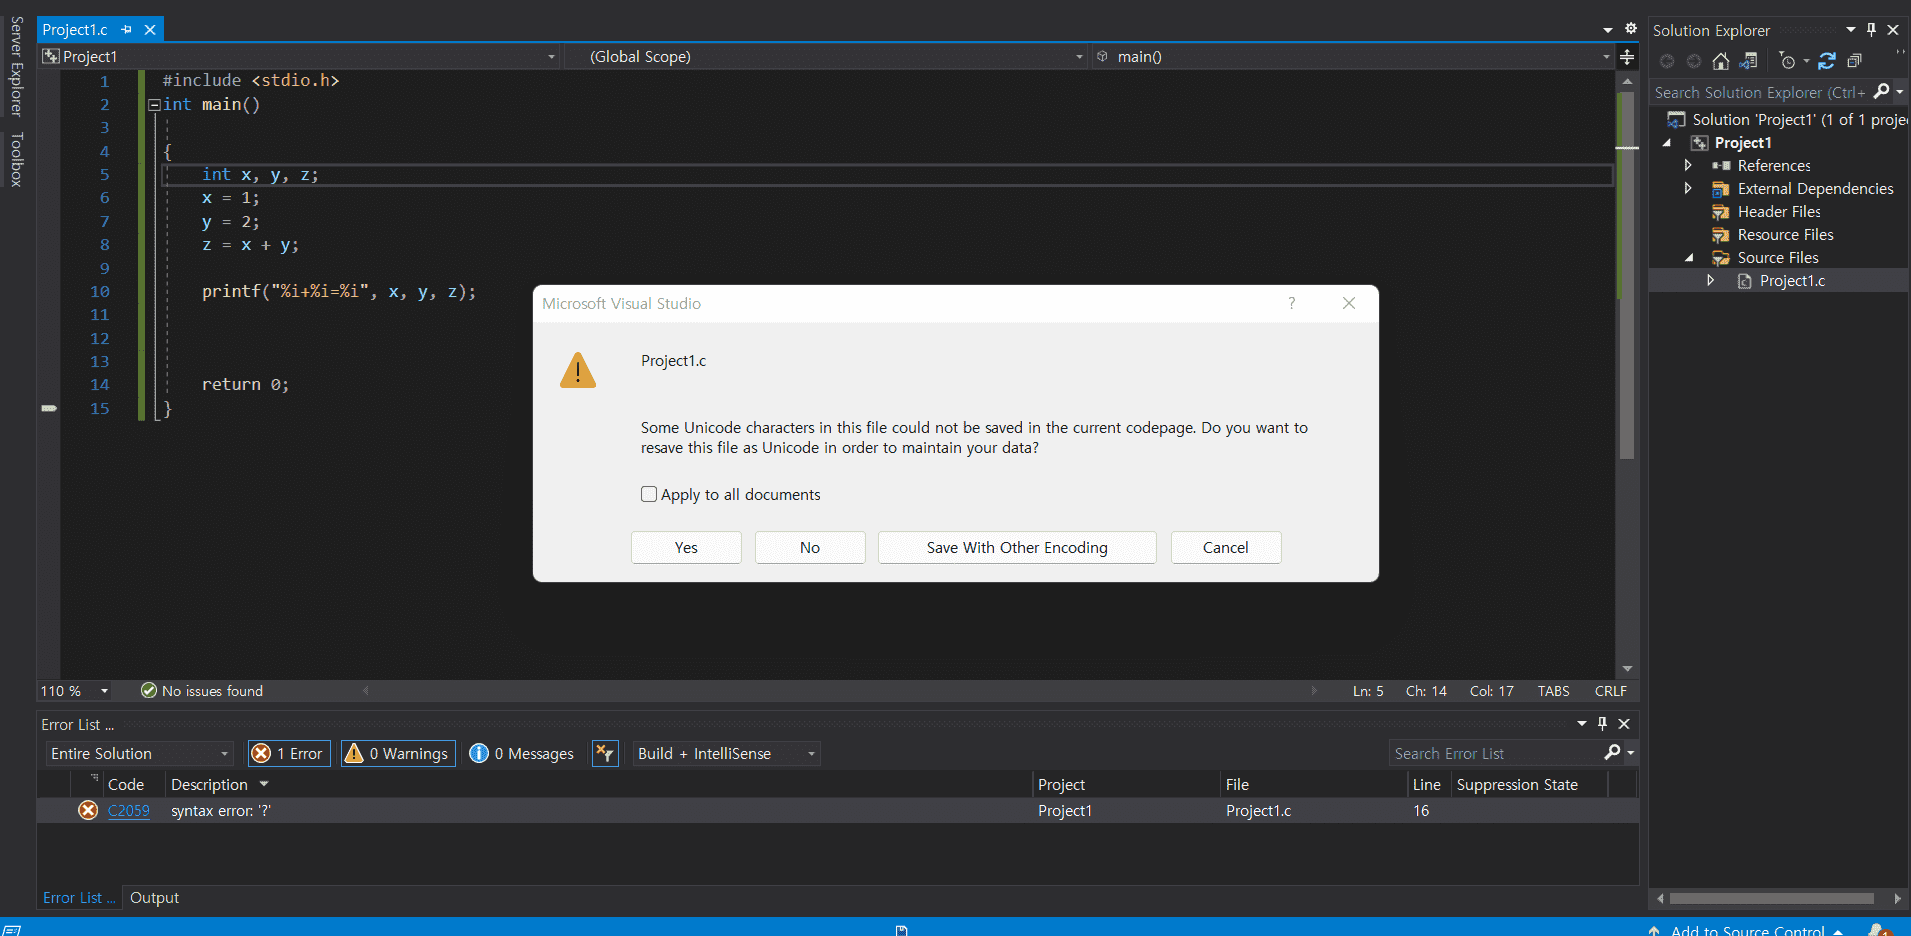The height and width of the screenshot is (936, 1911).
Task: Expand the Project1.c tree node arrow
Action: pyautogui.click(x=1711, y=280)
